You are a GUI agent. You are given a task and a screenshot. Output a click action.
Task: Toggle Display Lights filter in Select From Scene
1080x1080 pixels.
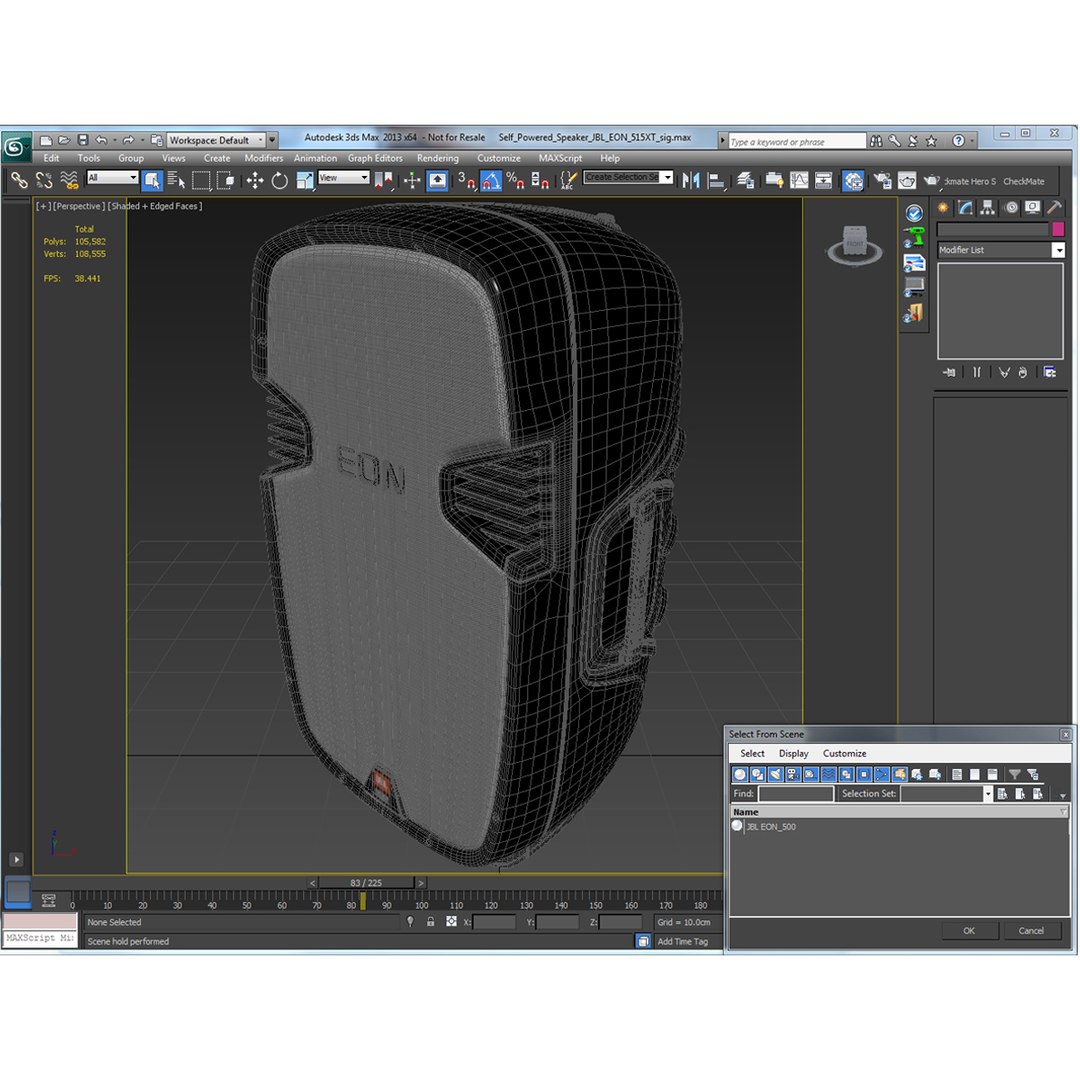tap(776, 774)
